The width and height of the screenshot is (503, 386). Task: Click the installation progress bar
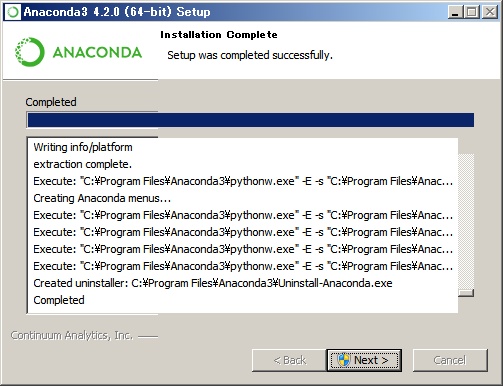[250, 120]
